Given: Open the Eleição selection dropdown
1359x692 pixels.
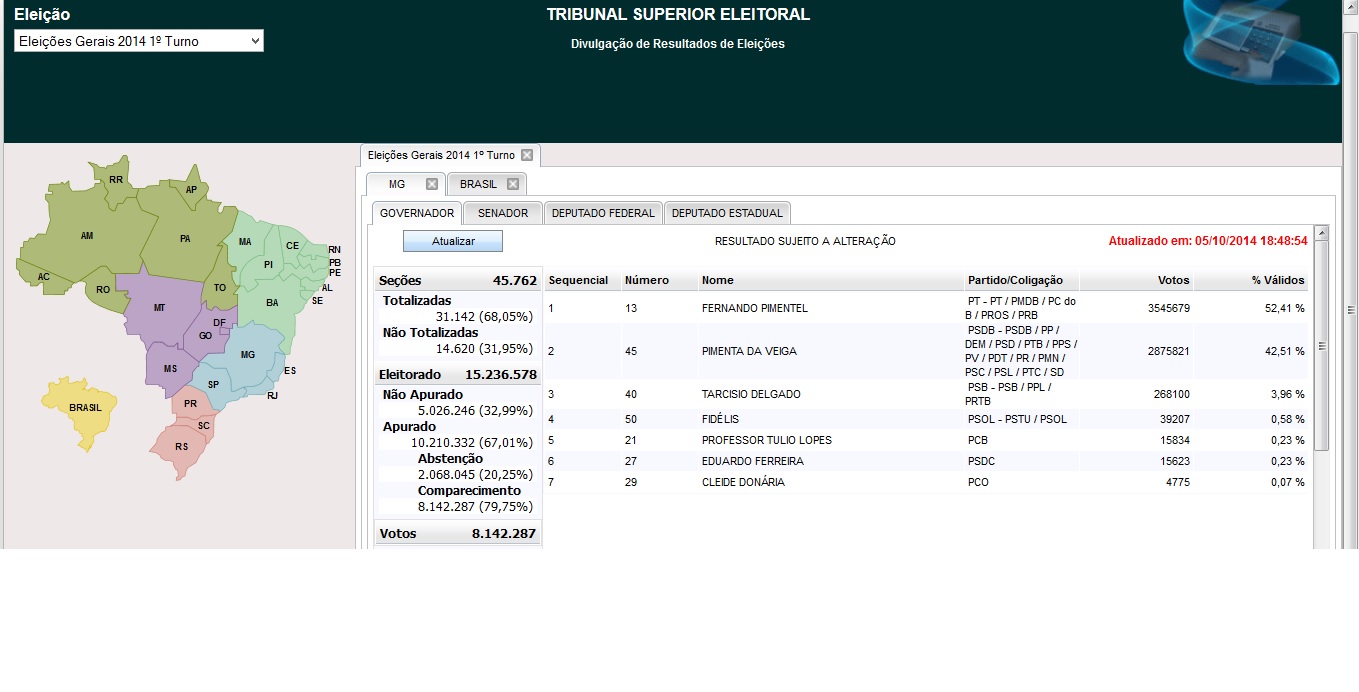Looking at the screenshot, I should click(139, 41).
